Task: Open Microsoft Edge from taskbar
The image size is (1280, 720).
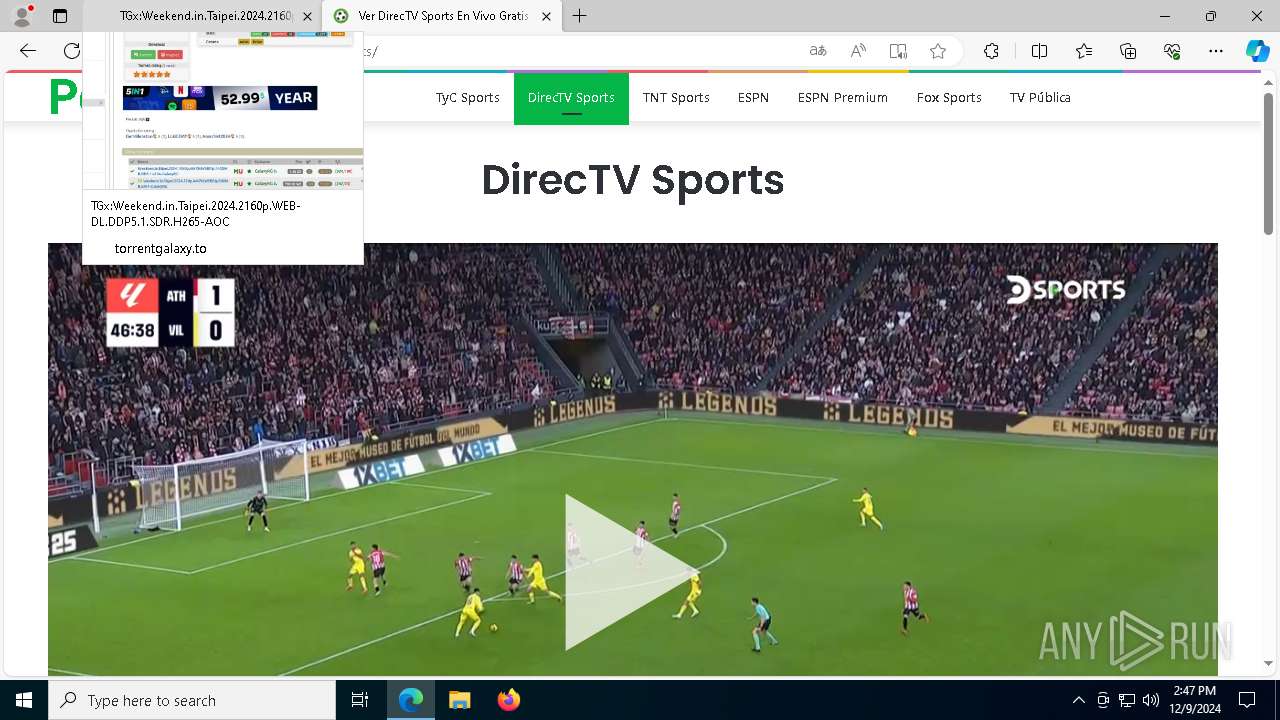Action: coord(411,700)
